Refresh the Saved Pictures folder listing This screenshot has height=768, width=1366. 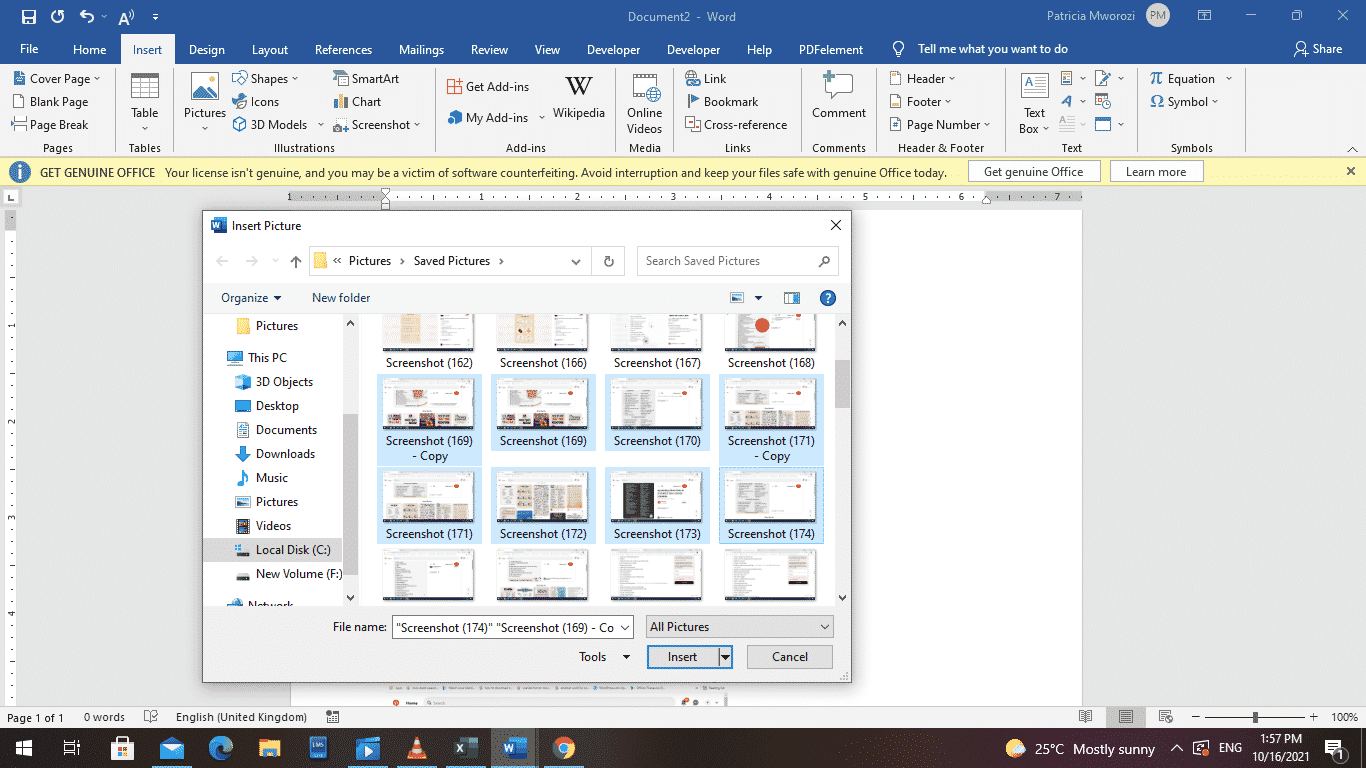tap(608, 261)
